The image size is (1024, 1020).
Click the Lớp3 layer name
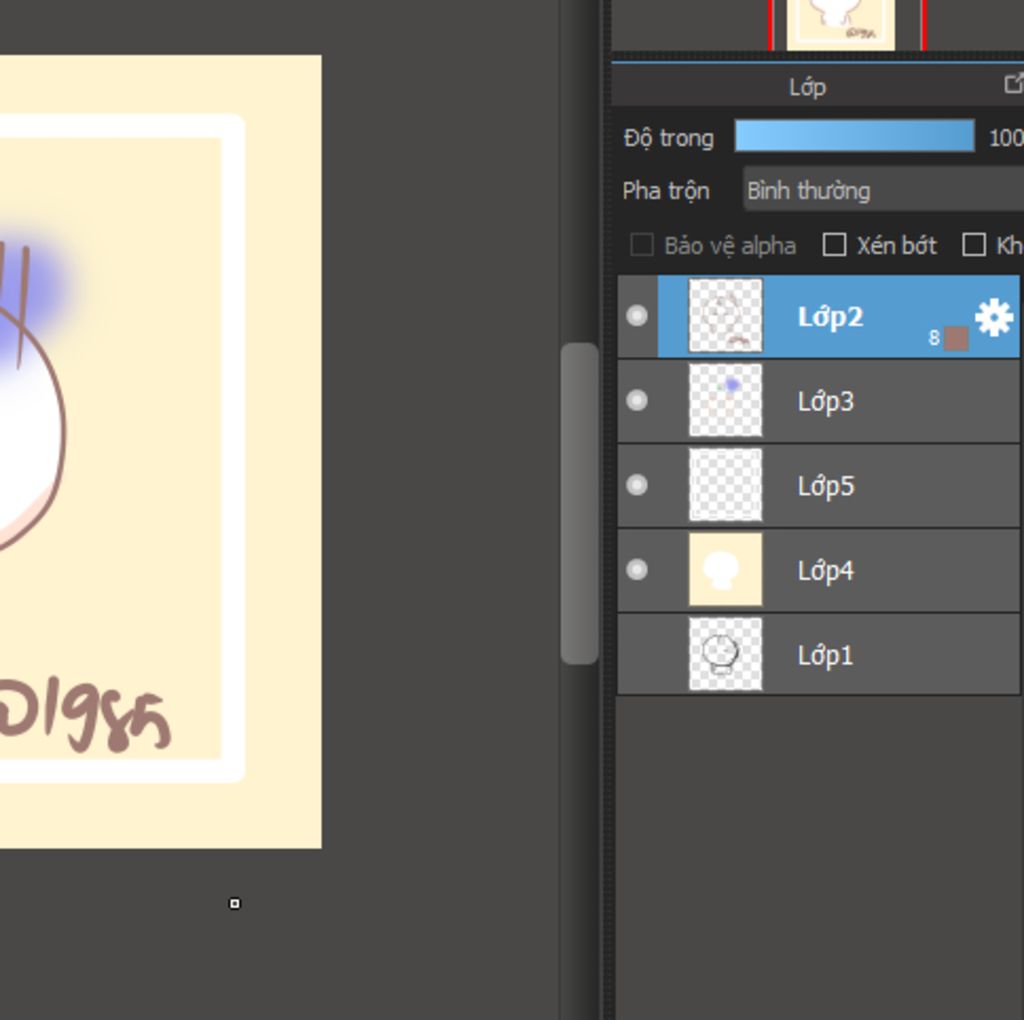(825, 402)
